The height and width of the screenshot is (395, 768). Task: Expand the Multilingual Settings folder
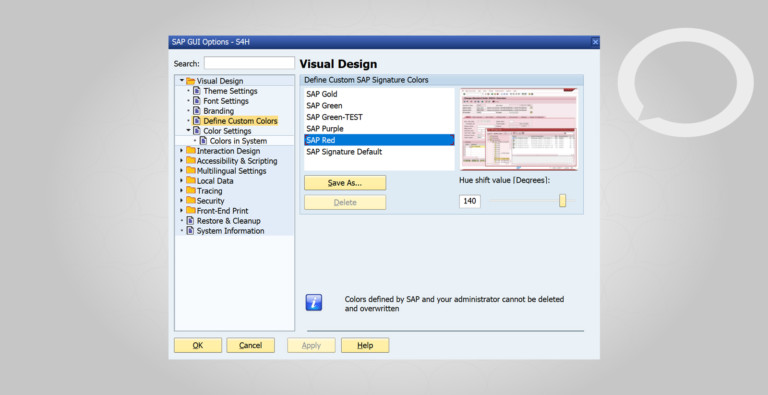coord(182,171)
